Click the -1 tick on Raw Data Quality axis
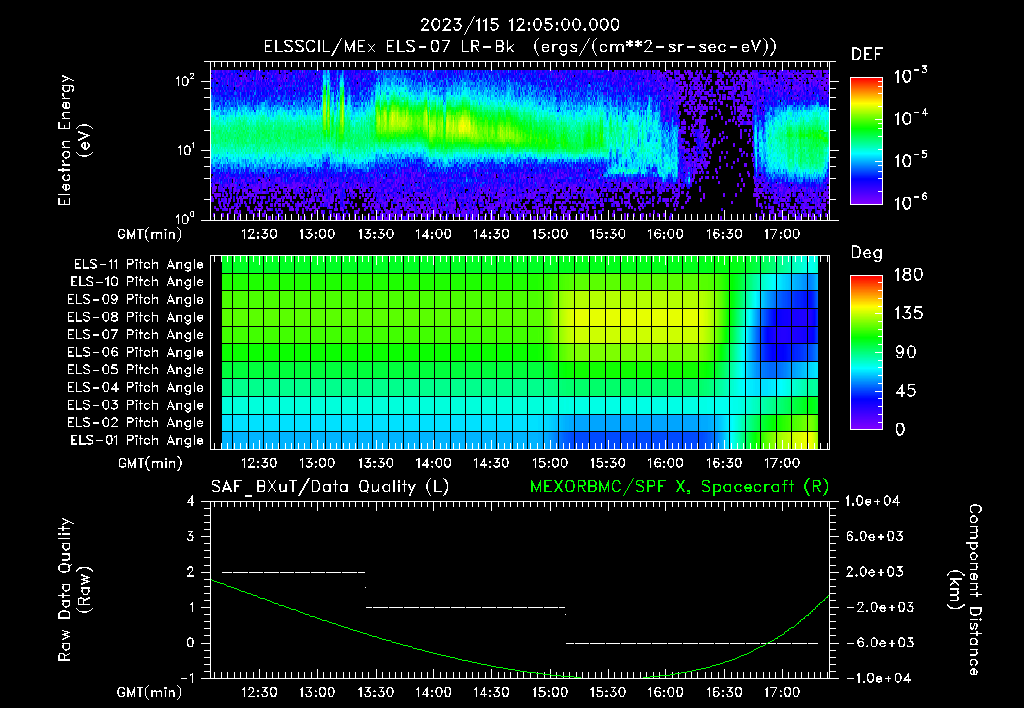Screen dimensions: 1024x708 (x=187, y=678)
